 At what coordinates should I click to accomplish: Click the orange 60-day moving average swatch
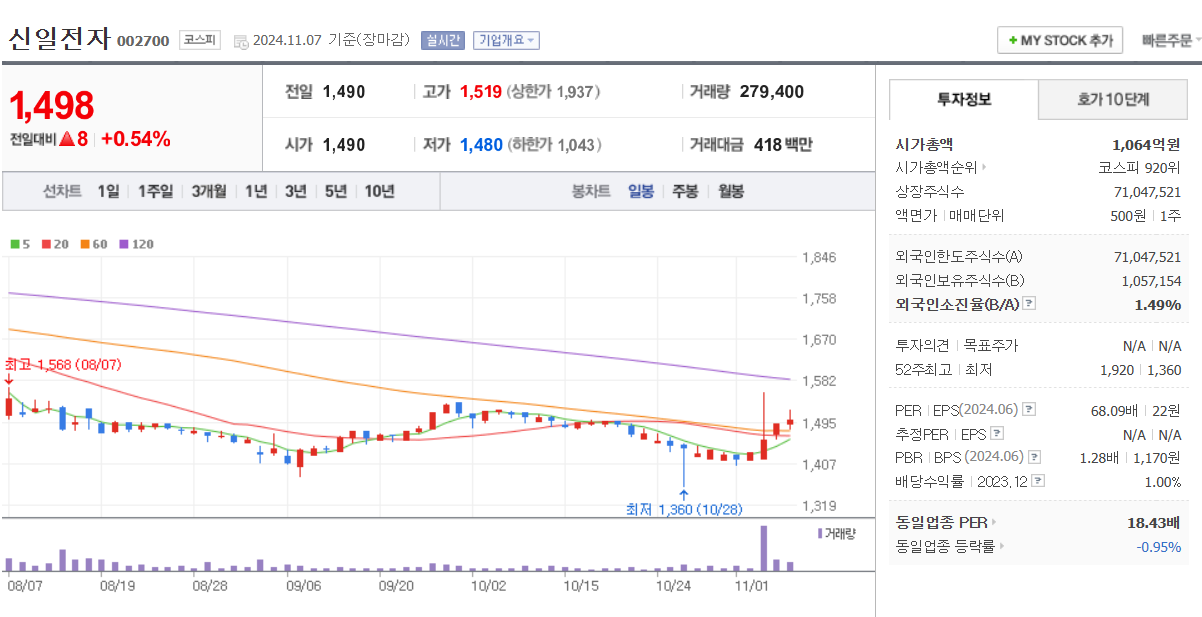[85, 244]
